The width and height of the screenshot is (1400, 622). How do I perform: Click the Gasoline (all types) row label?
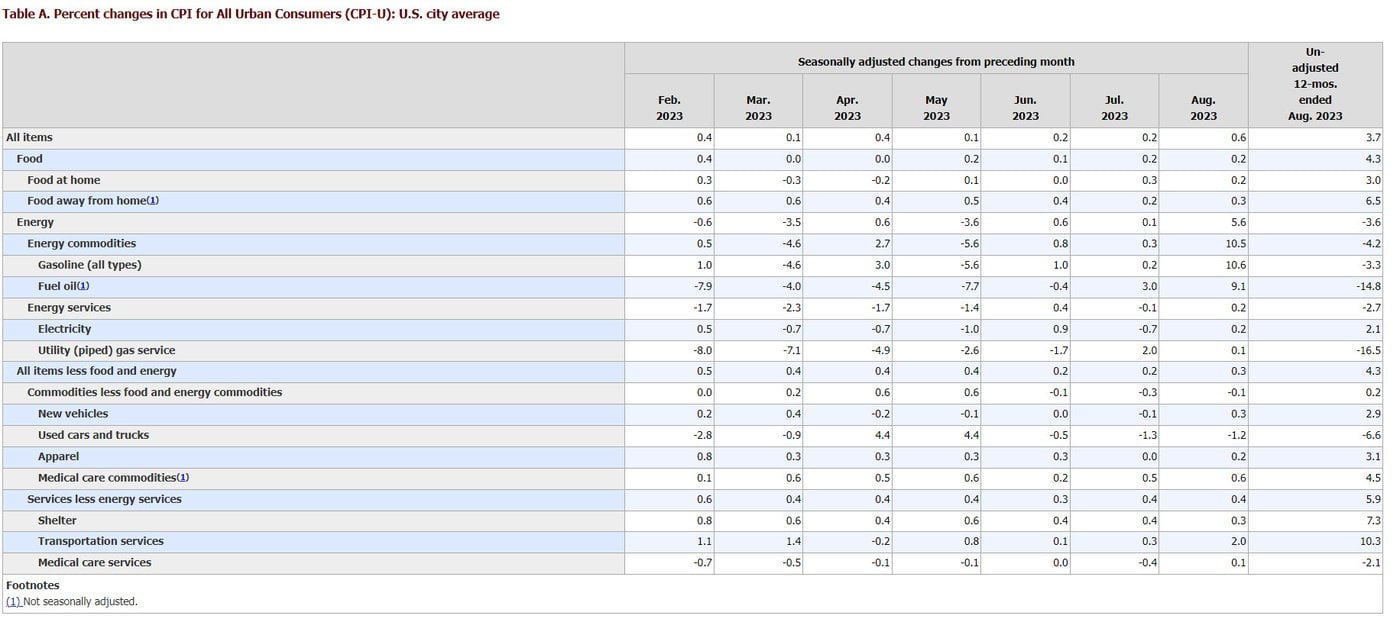click(x=89, y=265)
